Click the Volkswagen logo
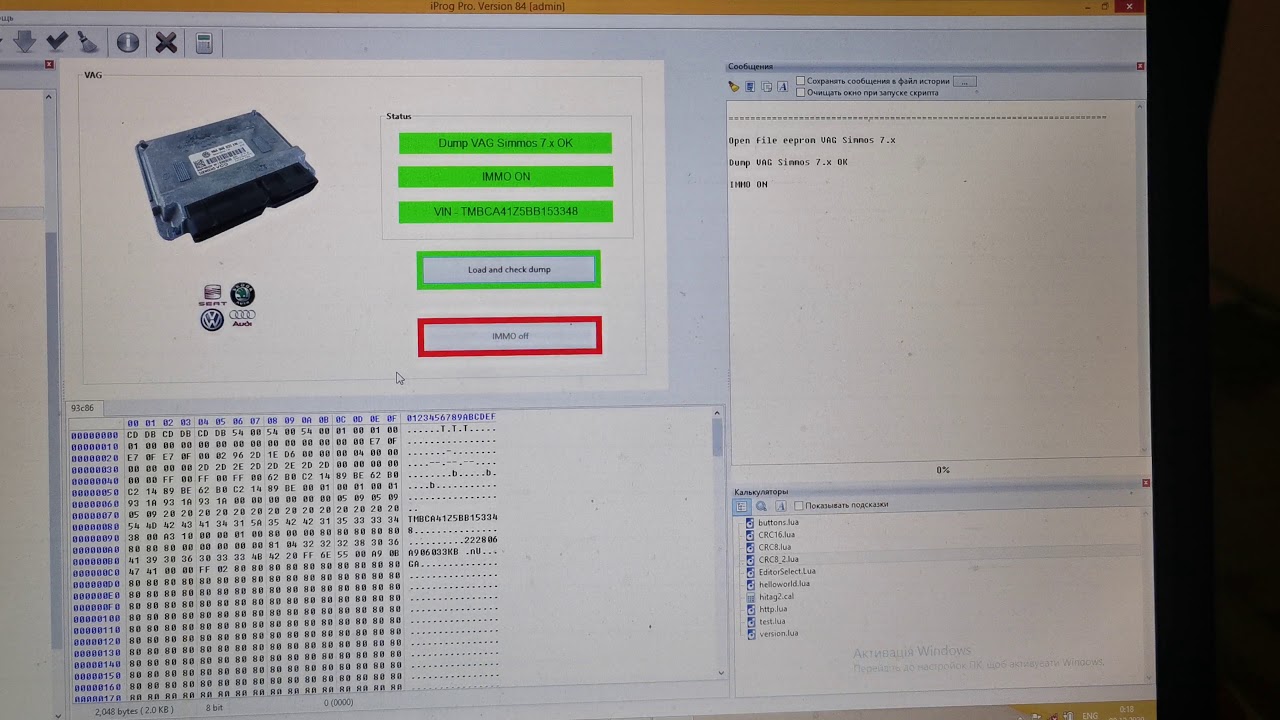 [x=212, y=320]
